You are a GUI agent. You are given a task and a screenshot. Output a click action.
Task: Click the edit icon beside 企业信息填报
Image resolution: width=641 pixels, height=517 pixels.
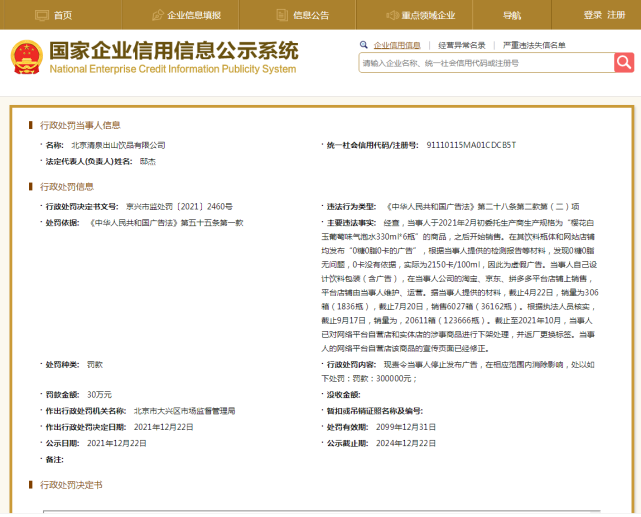[158, 16]
